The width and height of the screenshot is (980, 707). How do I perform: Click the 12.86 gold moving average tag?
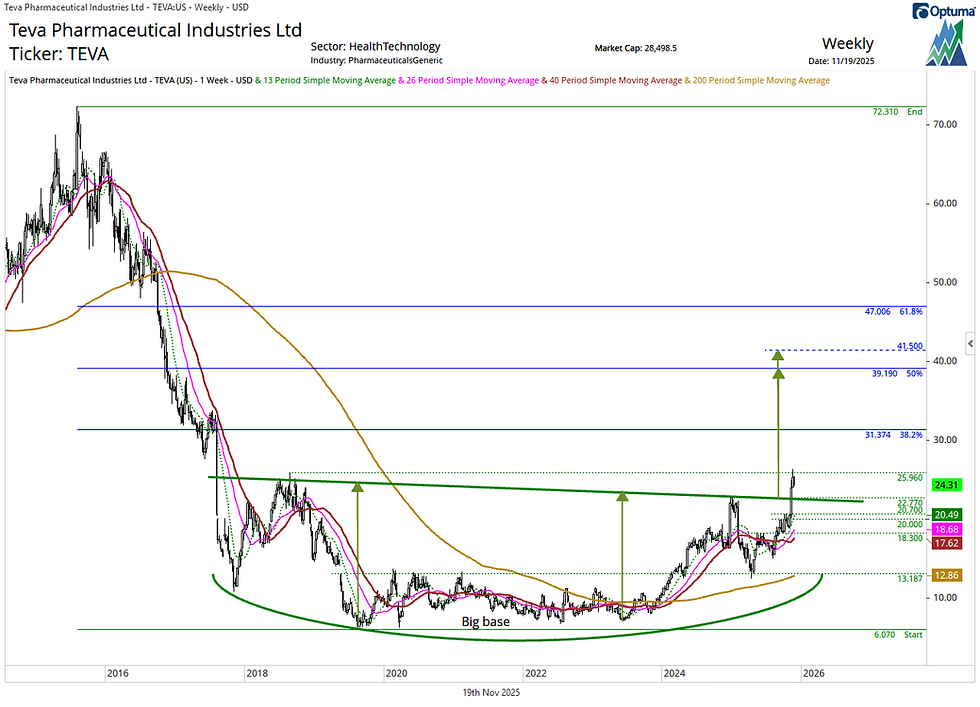pyautogui.click(x=946, y=575)
